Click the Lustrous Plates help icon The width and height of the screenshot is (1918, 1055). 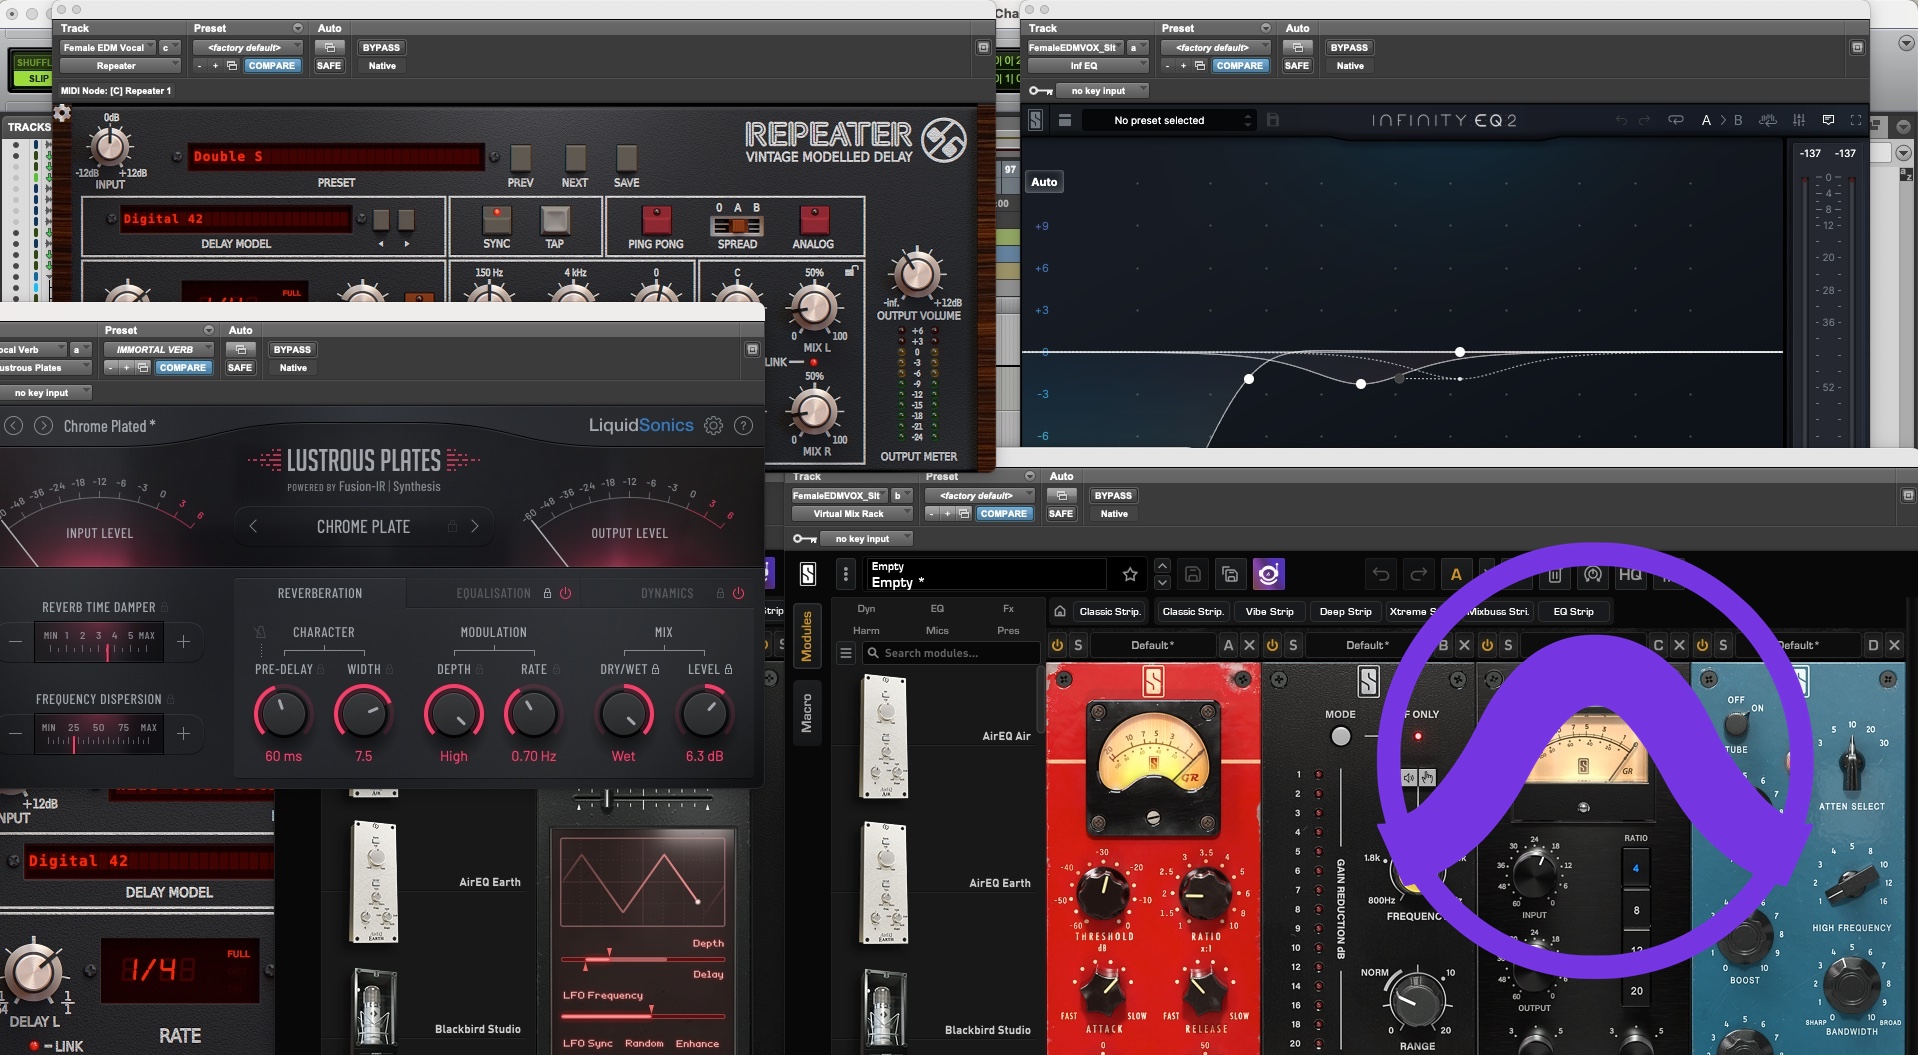[x=743, y=426]
